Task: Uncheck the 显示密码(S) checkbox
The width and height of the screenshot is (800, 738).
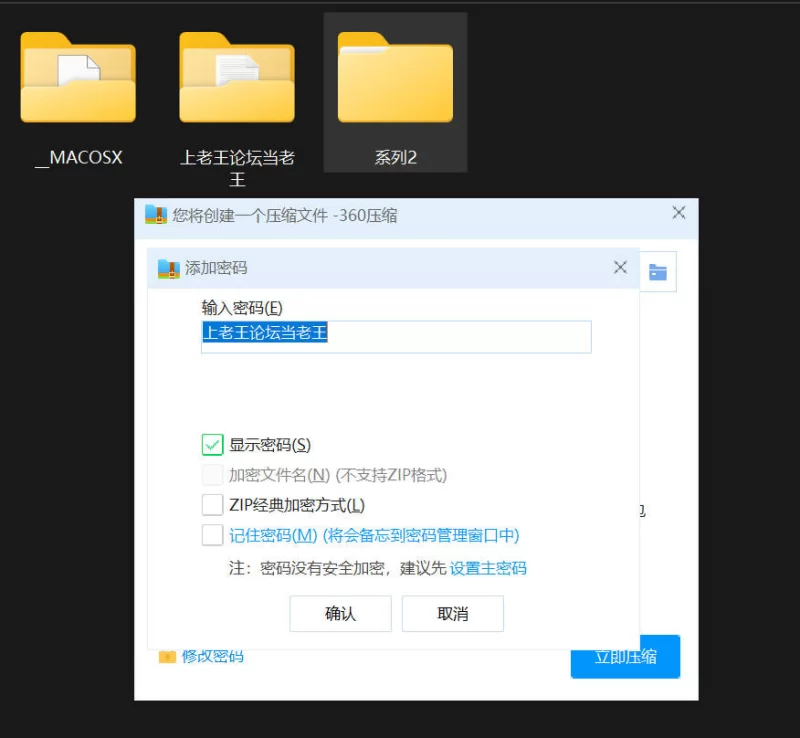Action: pyautogui.click(x=212, y=445)
